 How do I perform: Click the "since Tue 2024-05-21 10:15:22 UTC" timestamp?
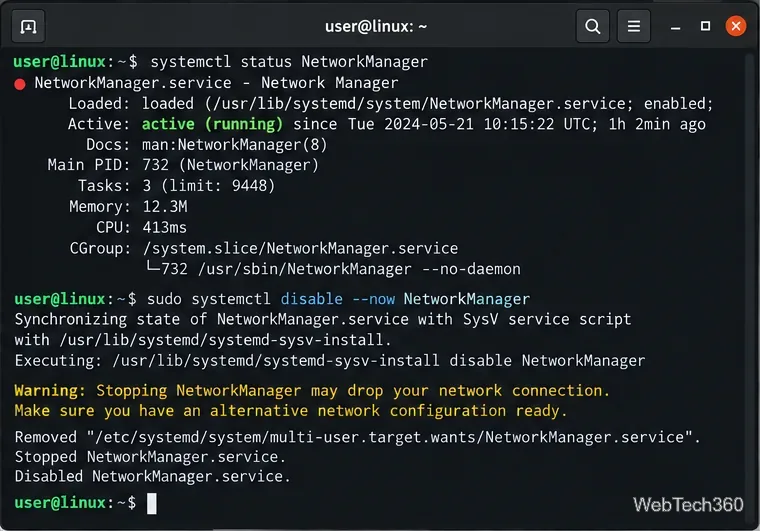point(445,124)
